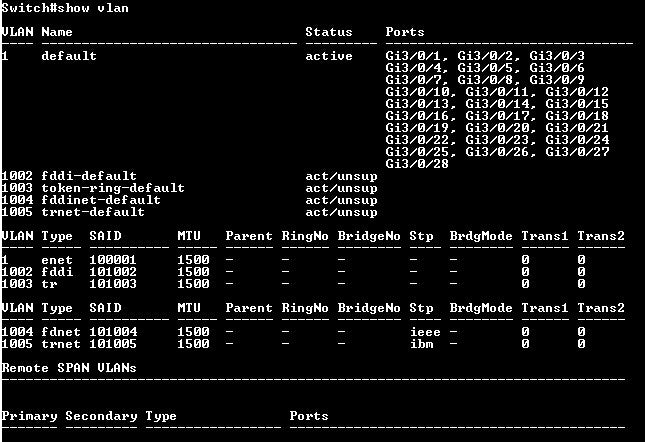The image size is (645, 442).
Task: Click SAID value 101004
Action: click(113, 332)
